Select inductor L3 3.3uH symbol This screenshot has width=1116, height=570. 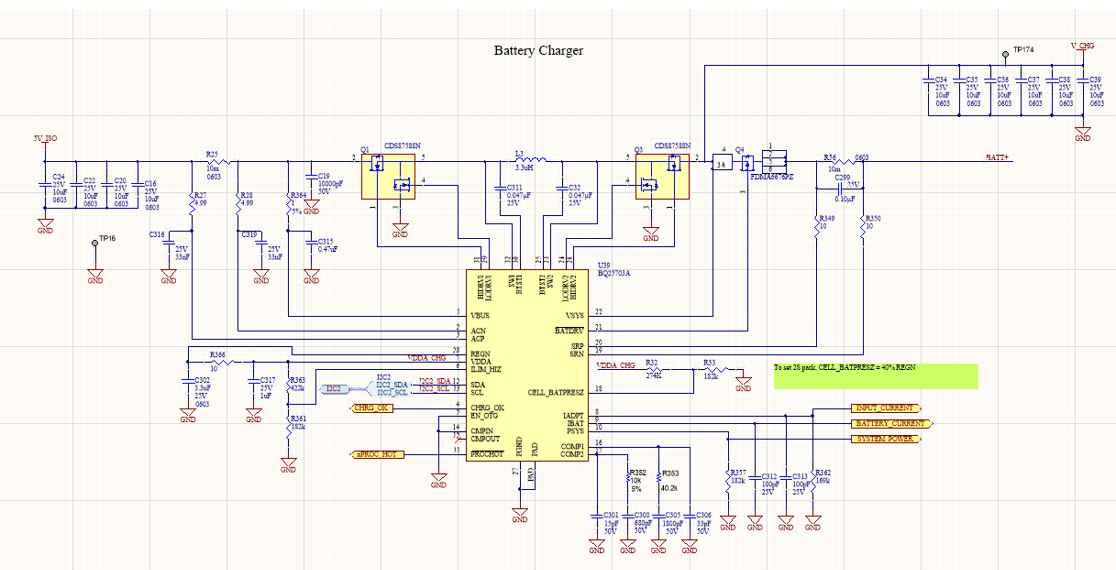coord(530,160)
